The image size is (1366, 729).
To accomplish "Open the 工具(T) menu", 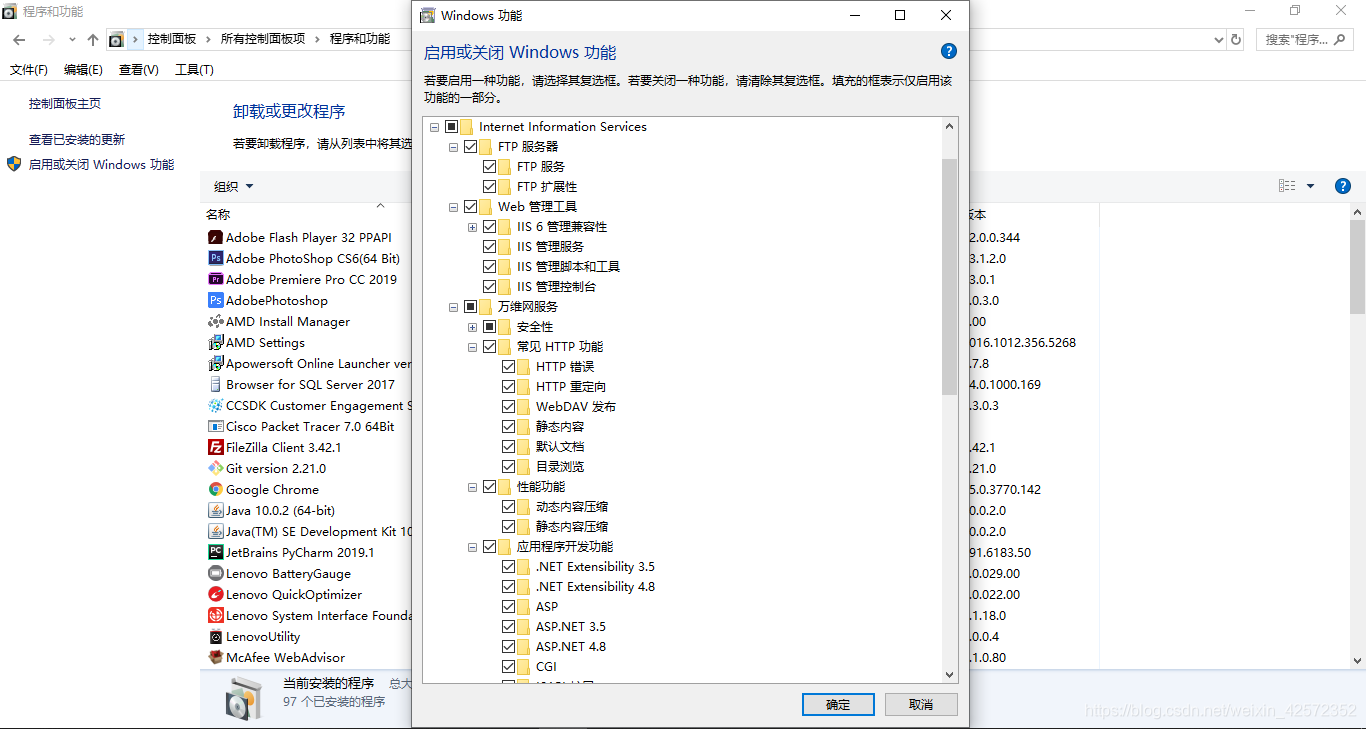I will coord(194,70).
